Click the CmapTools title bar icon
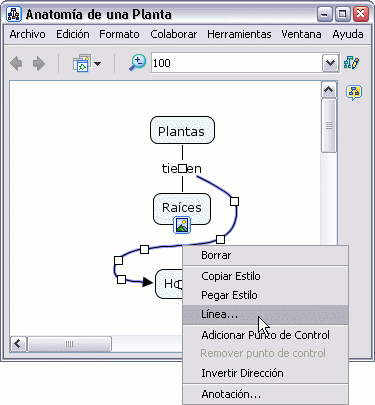 [14, 14]
